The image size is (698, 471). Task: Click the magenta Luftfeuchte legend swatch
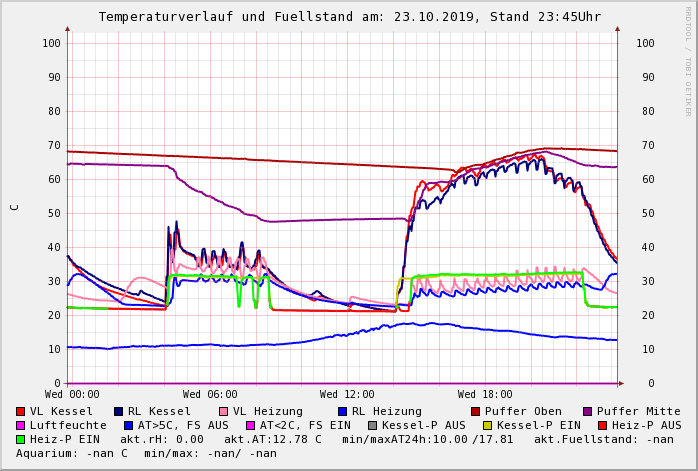tap(21, 425)
